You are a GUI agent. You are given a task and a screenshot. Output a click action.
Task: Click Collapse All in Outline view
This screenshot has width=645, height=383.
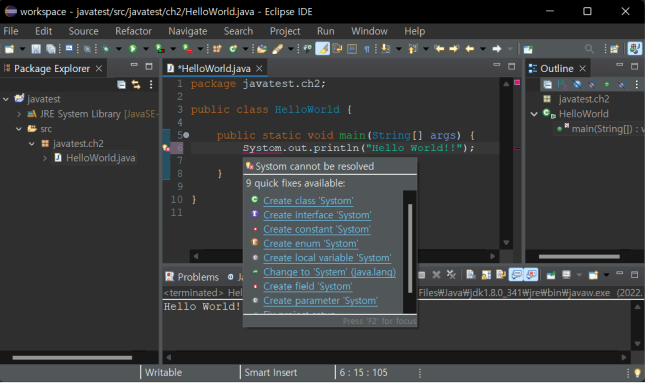coord(548,85)
